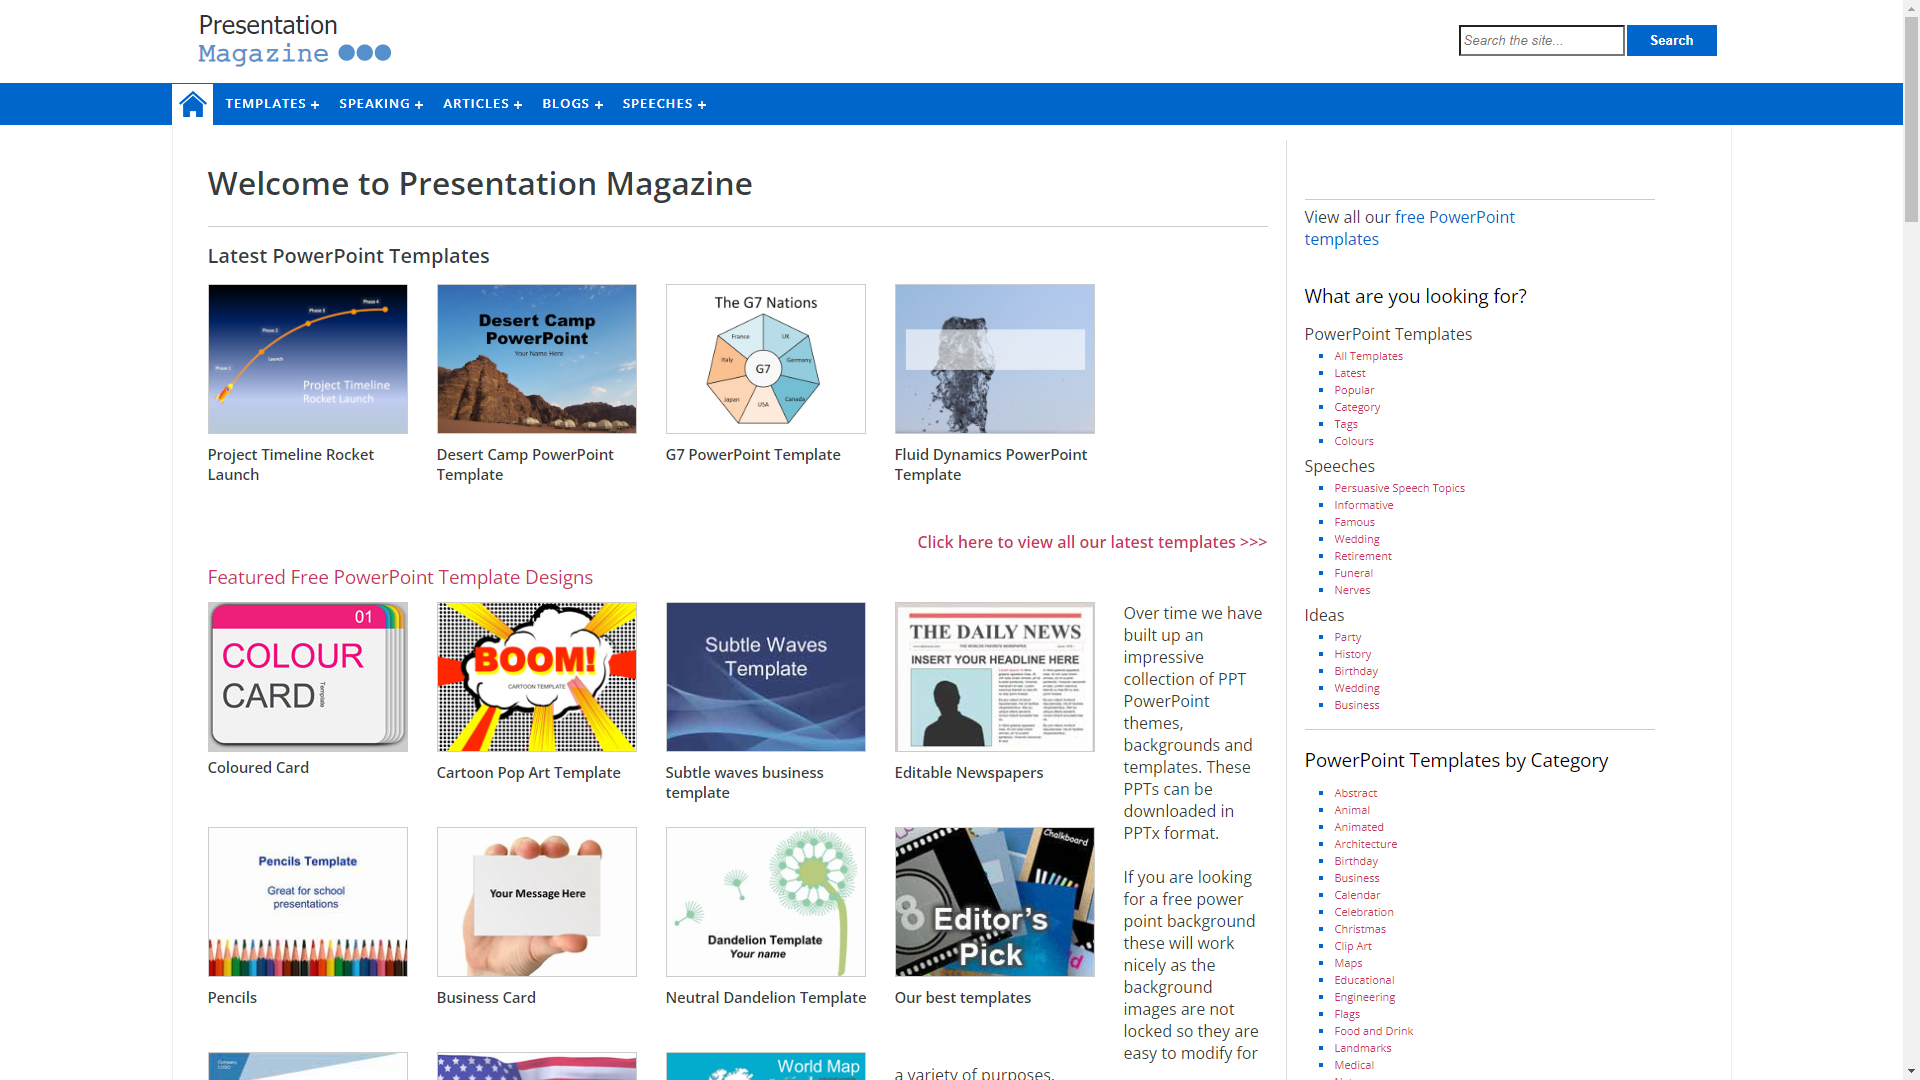This screenshot has height=1080, width=1920.
Task: Select the Editor's Pick image
Action: click(994, 902)
